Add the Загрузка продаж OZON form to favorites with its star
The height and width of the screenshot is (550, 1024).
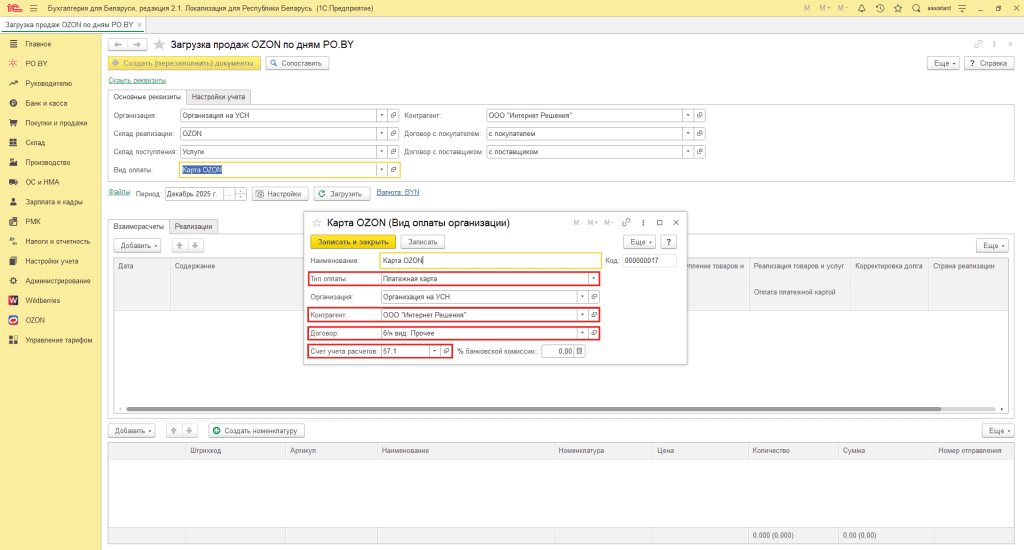pyautogui.click(x=159, y=44)
